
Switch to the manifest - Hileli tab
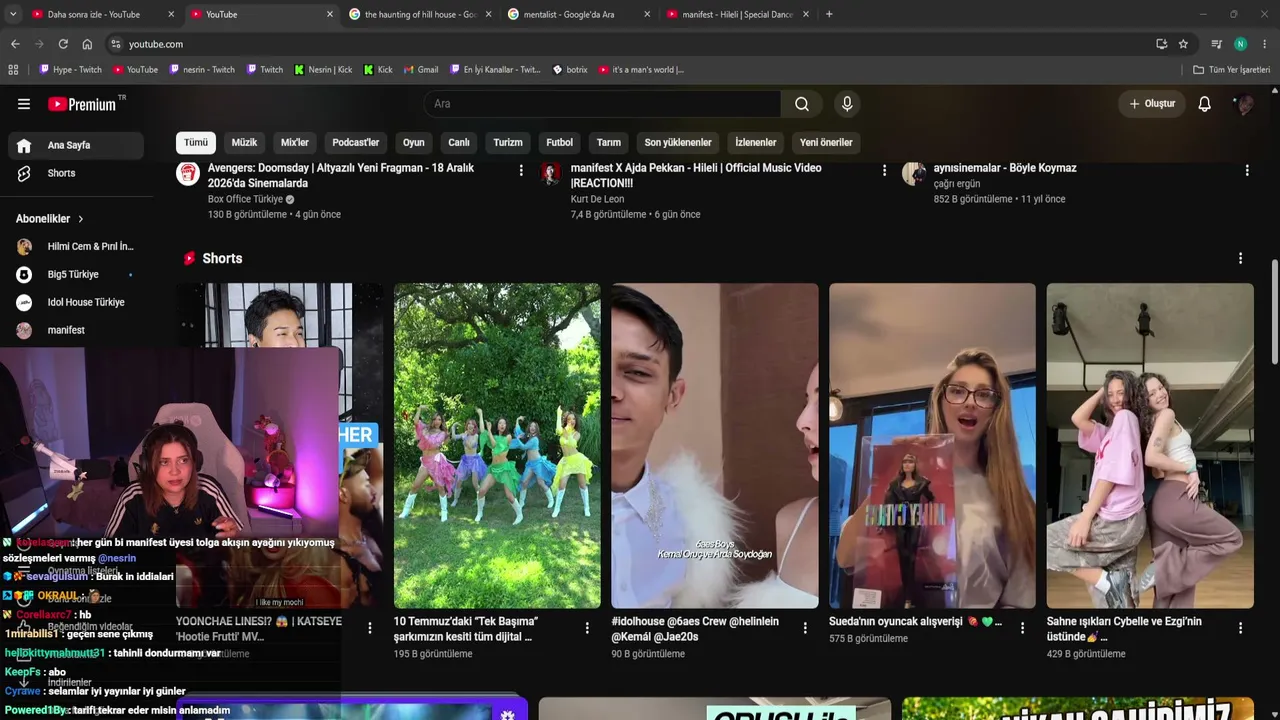pyautogui.click(x=736, y=14)
